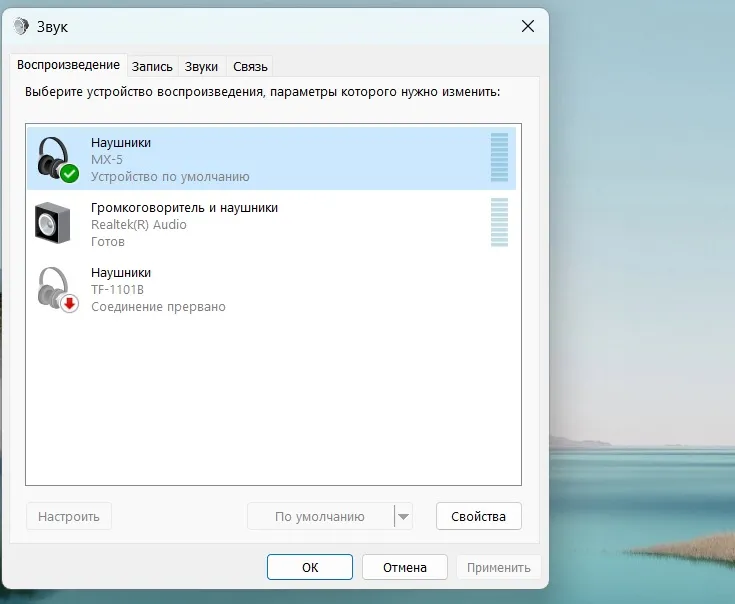Screen dimensions: 735x604
Task: Open the Воспроизведение tab
Action: (68, 65)
